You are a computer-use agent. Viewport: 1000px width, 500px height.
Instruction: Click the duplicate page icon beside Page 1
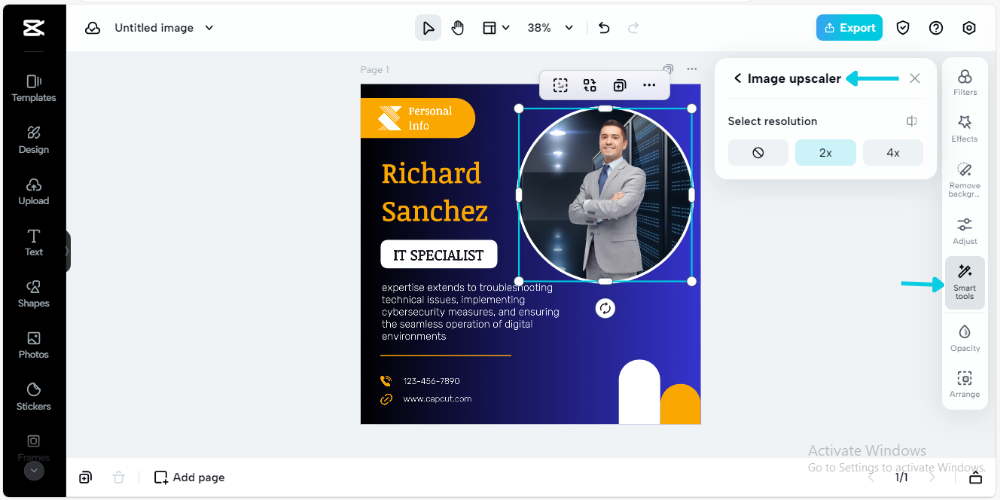click(668, 69)
